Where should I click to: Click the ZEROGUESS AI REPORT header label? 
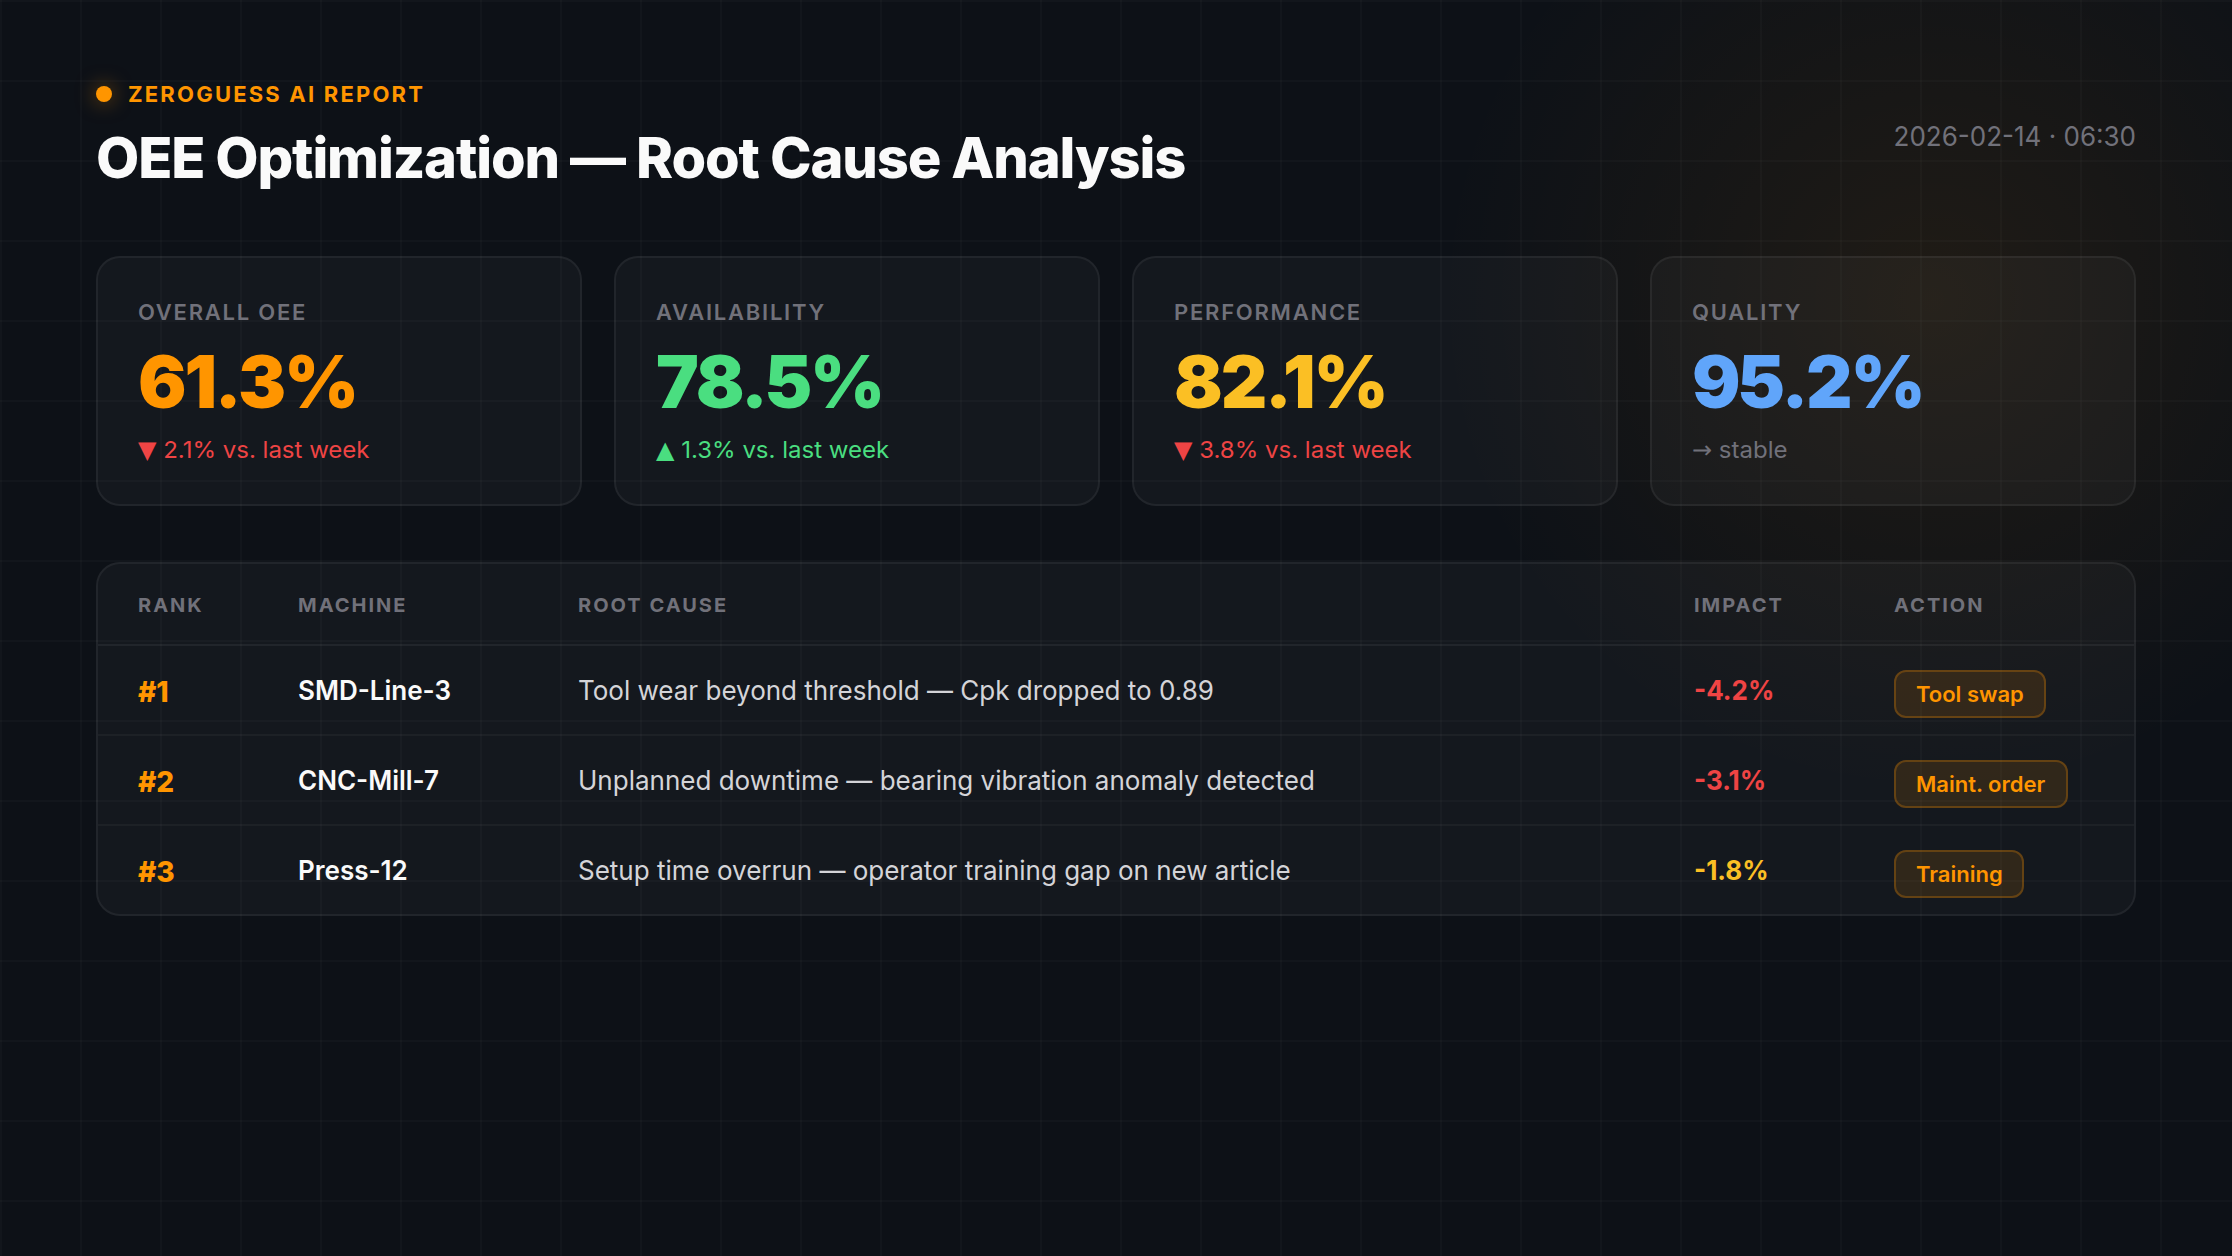point(276,94)
